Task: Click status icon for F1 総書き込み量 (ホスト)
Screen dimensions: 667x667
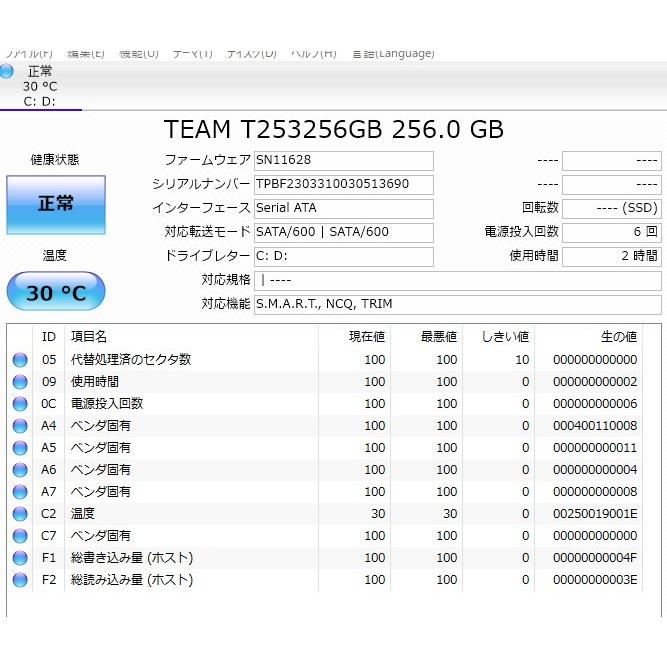Action: [20, 558]
